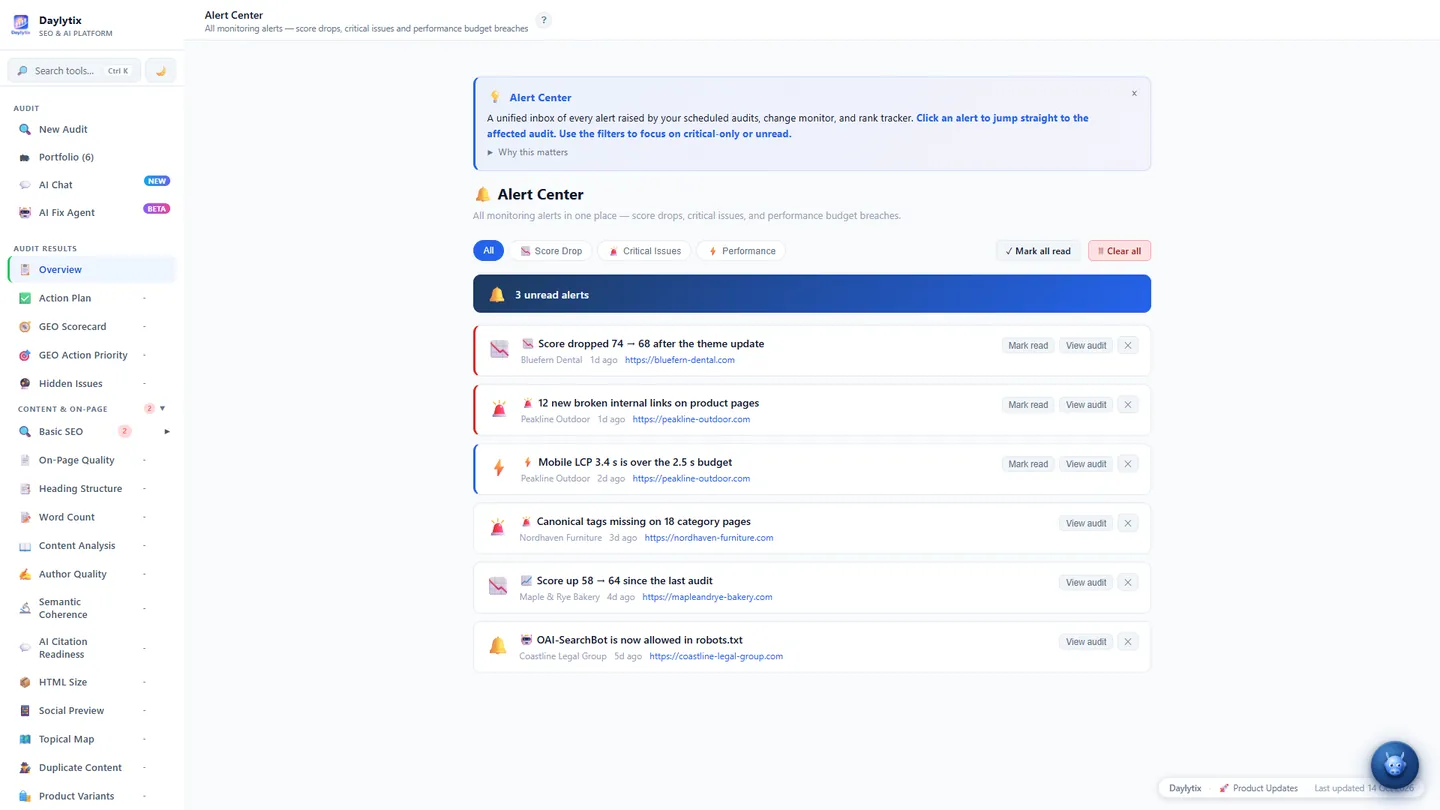
Task: Click the AI Citation Readiness icon
Action: pos(25,648)
